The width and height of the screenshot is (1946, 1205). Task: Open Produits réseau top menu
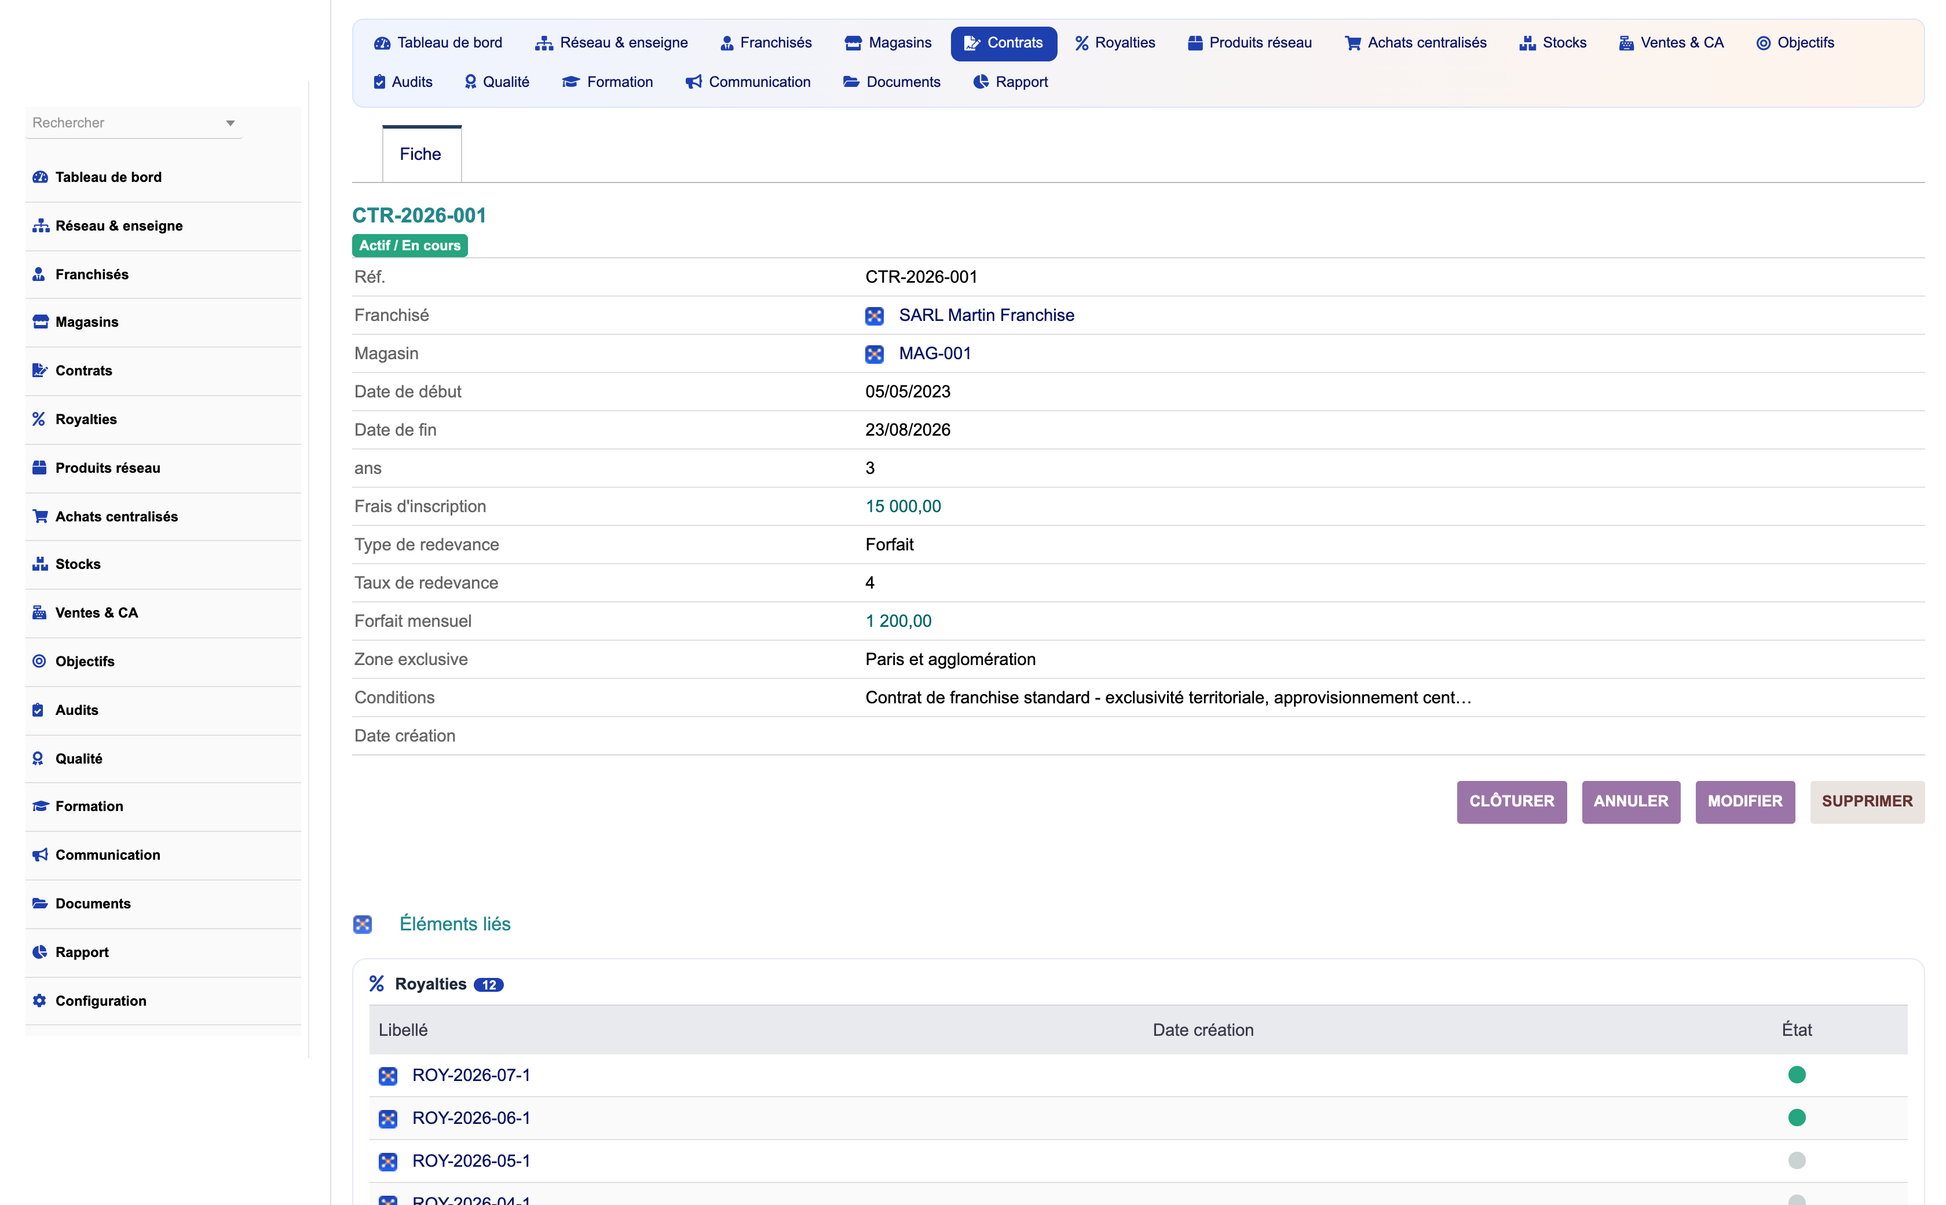pyautogui.click(x=1250, y=43)
